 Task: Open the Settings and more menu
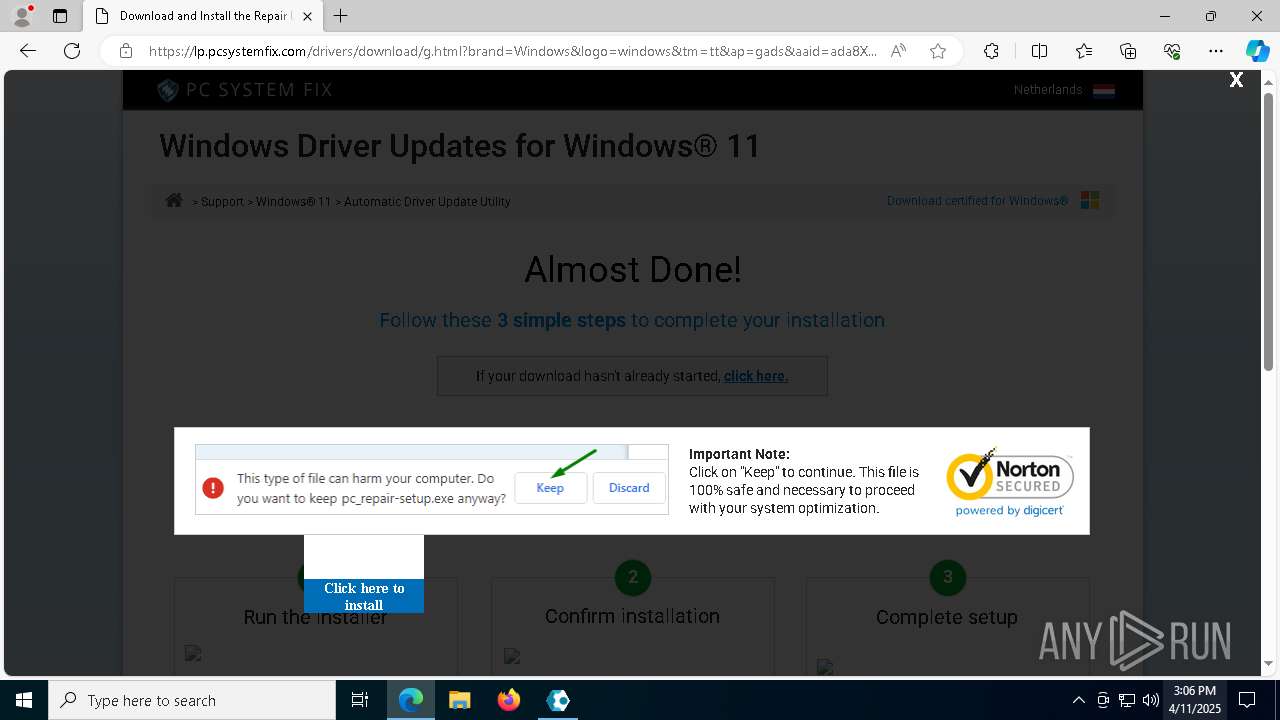coord(1216,51)
